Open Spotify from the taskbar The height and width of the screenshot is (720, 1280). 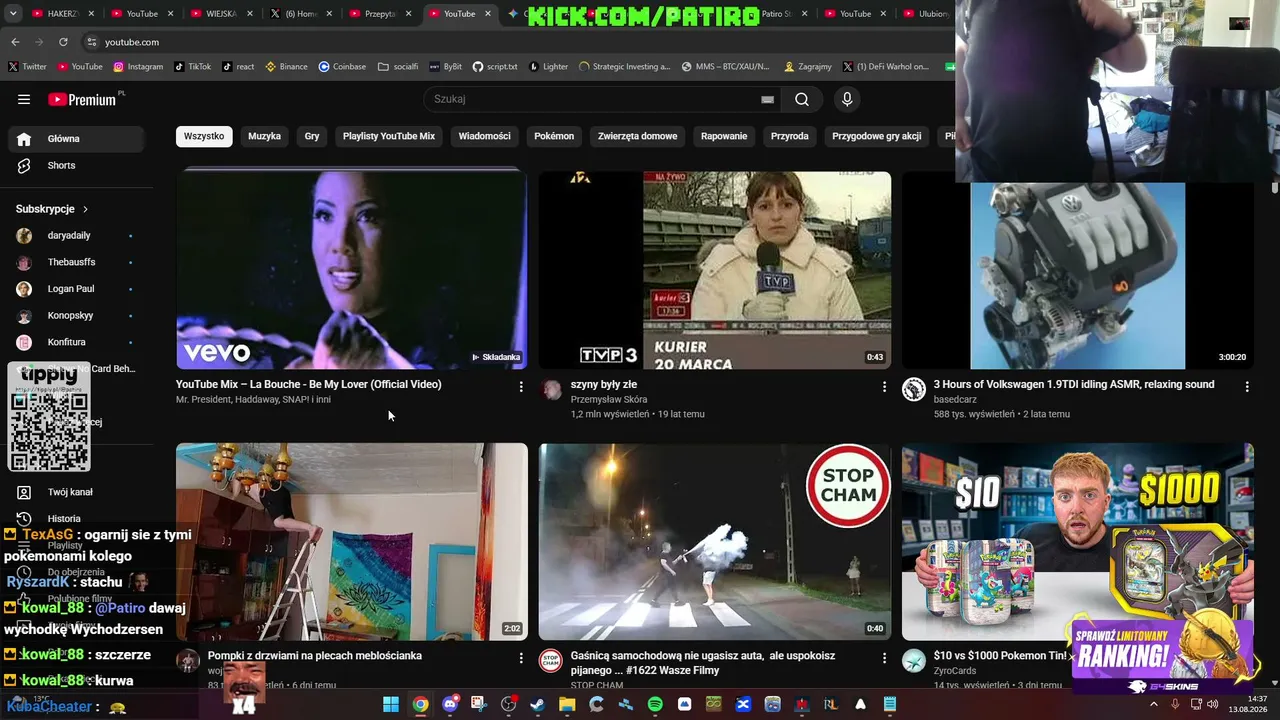coord(655,704)
